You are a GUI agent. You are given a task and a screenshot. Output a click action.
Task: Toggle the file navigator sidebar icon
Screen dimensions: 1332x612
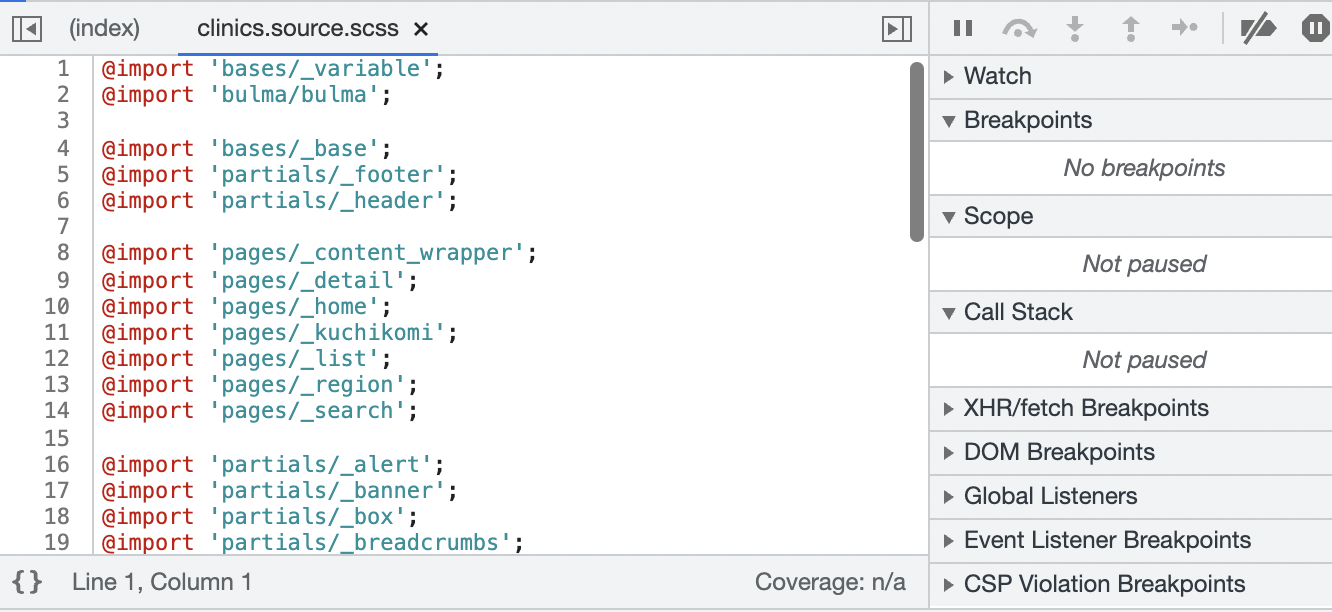[x=27, y=29]
